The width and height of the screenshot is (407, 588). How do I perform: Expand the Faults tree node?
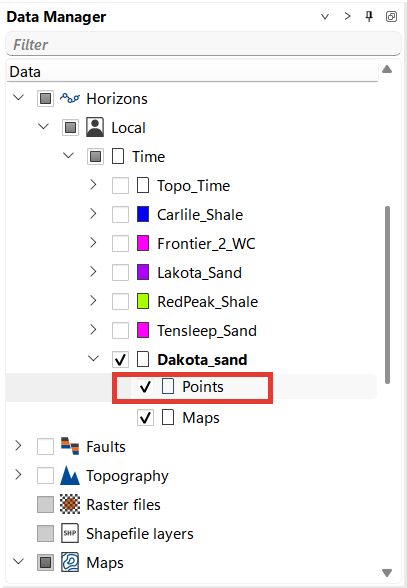18,446
